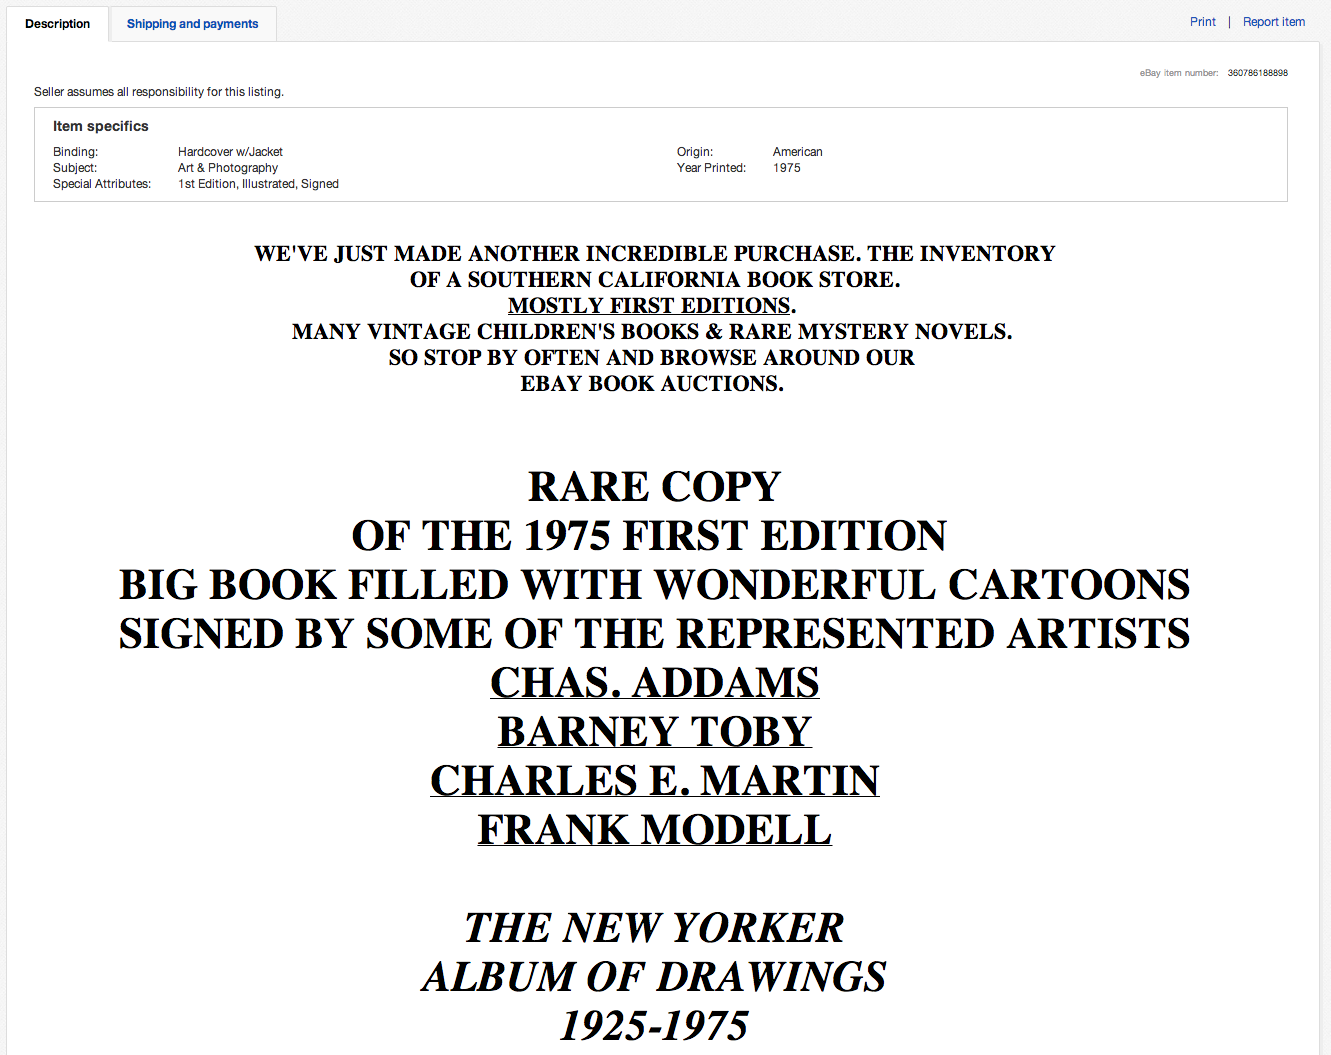Click the Year Printed label
This screenshot has width=1331, height=1055.
(712, 168)
